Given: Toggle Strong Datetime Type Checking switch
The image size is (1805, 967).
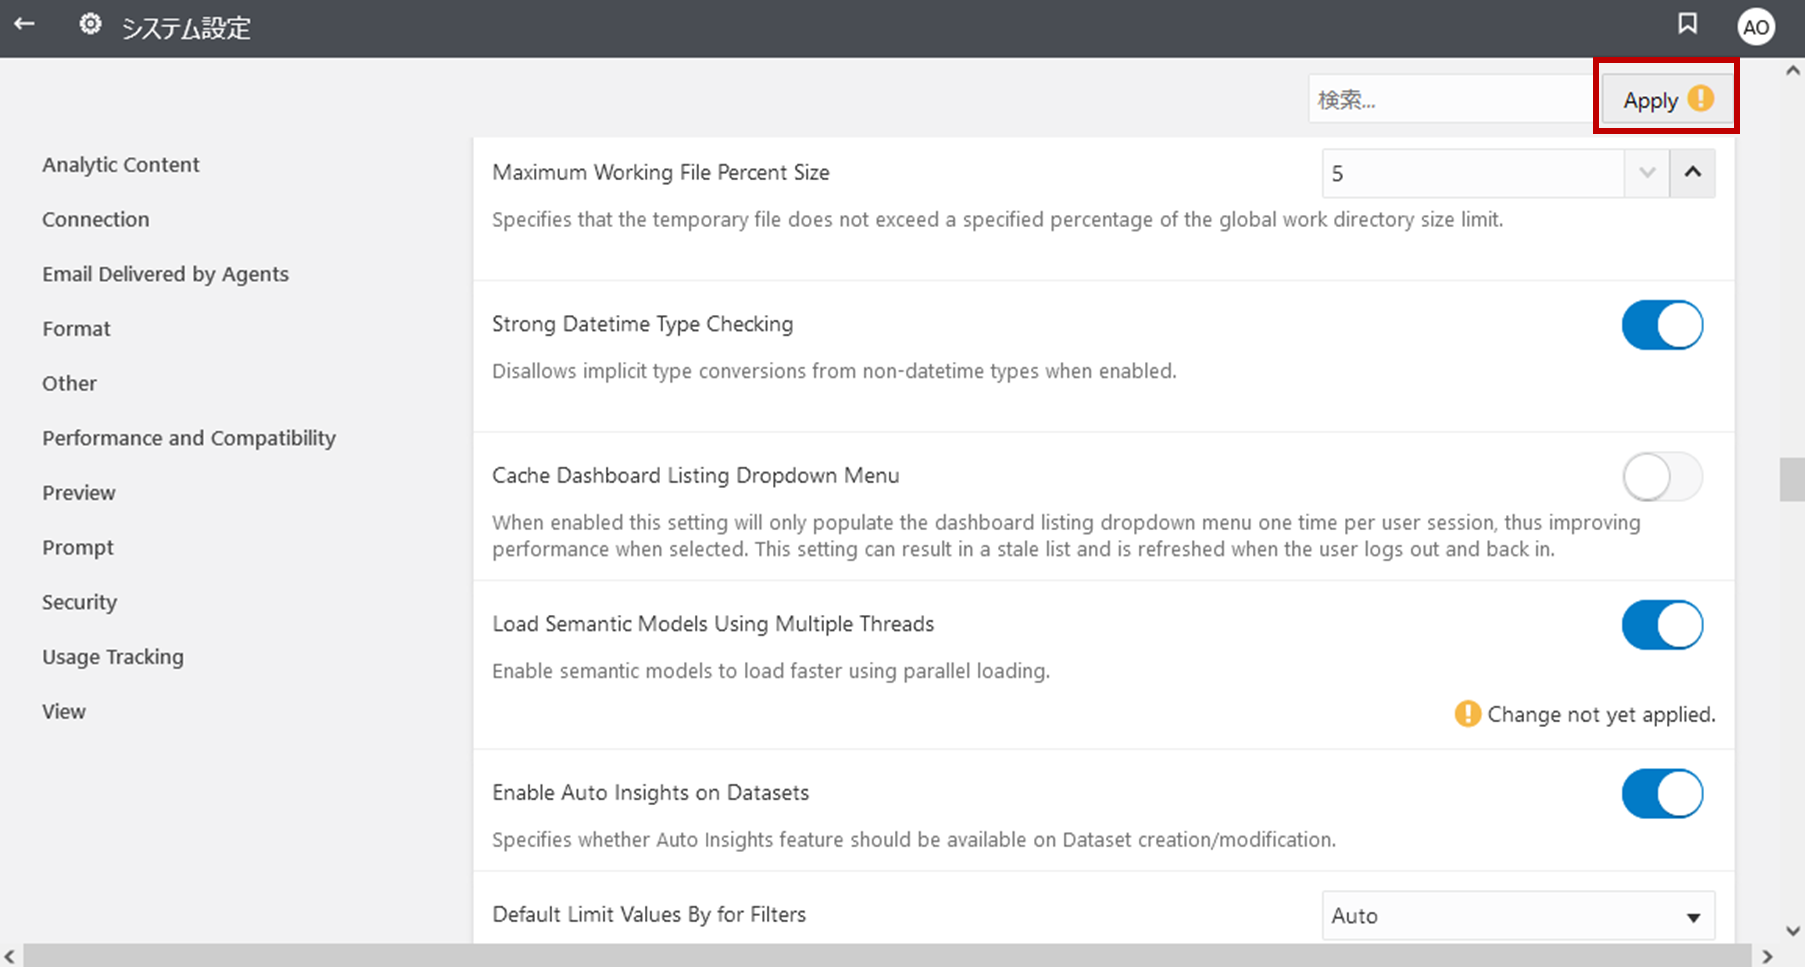Looking at the screenshot, I should (x=1662, y=325).
